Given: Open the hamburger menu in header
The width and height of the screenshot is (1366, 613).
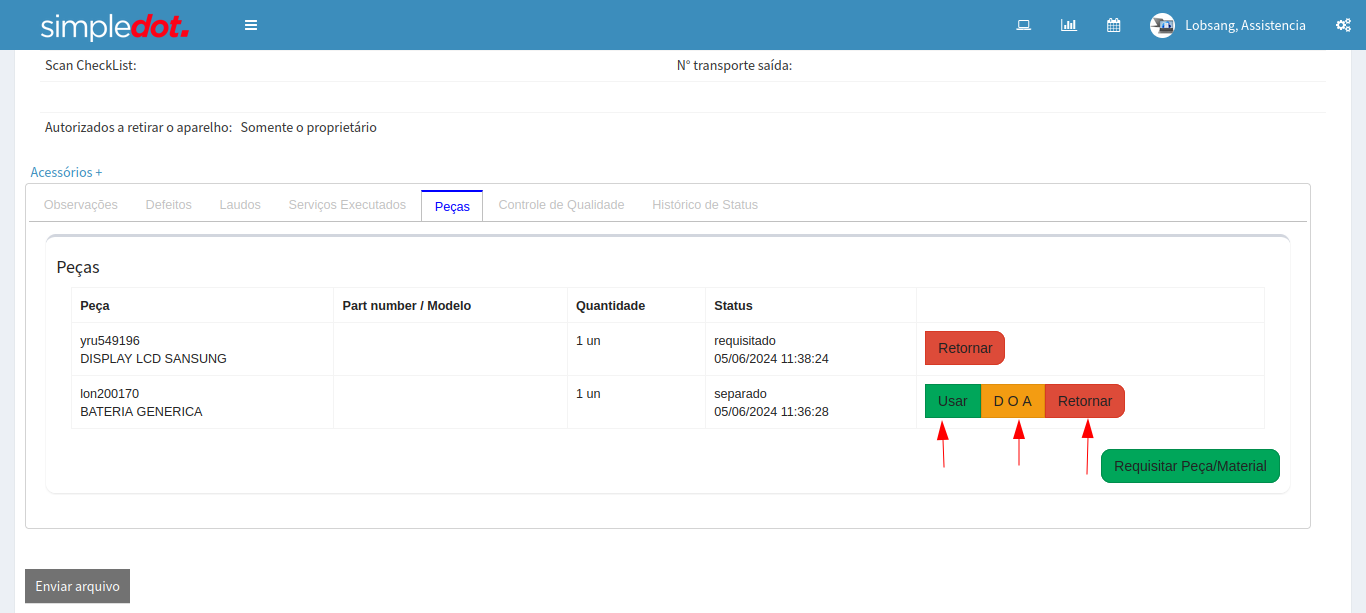Looking at the screenshot, I should [251, 25].
